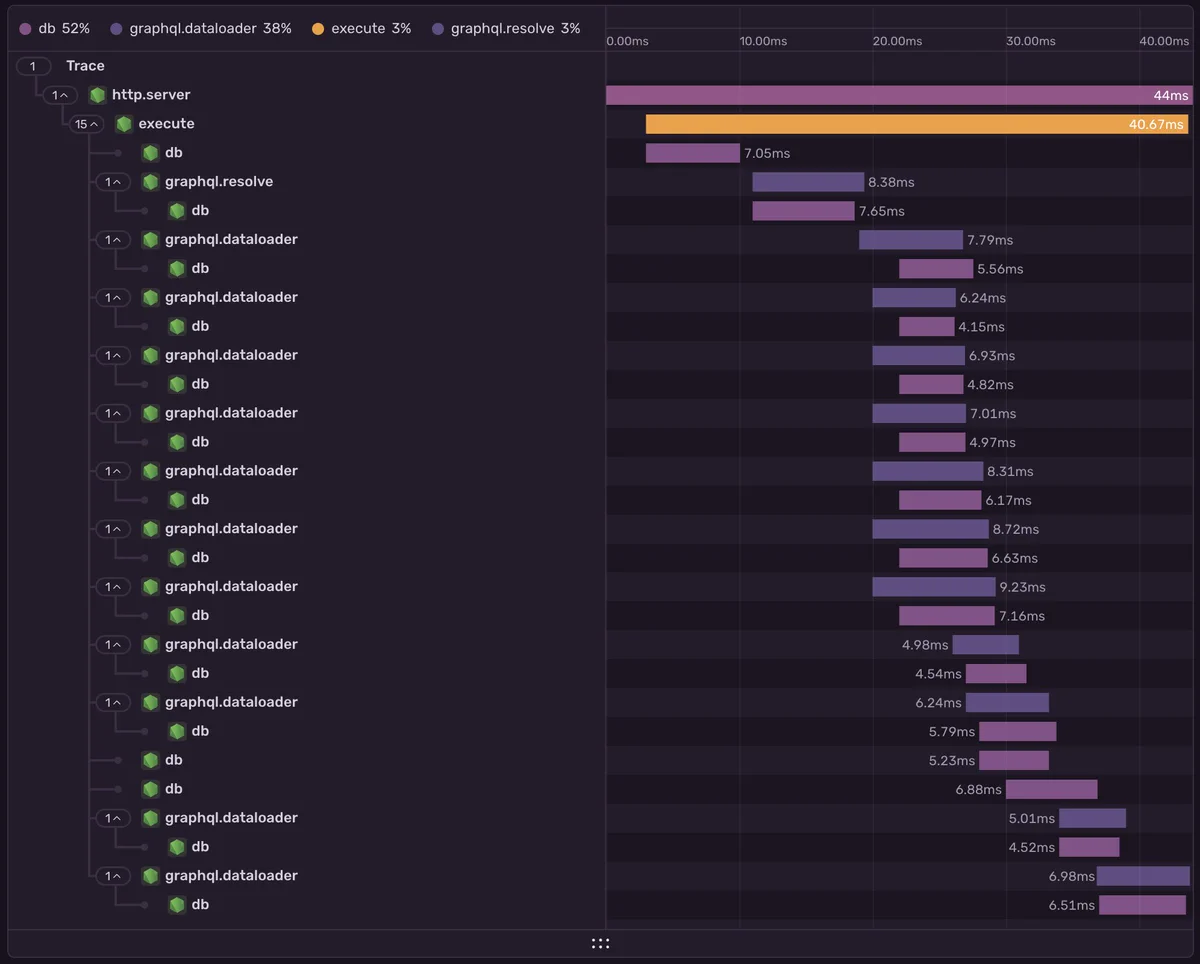Screen dimensions: 1200x964
Task: Click the cube icon of the 7.65ms db row
Action: coord(177,211)
